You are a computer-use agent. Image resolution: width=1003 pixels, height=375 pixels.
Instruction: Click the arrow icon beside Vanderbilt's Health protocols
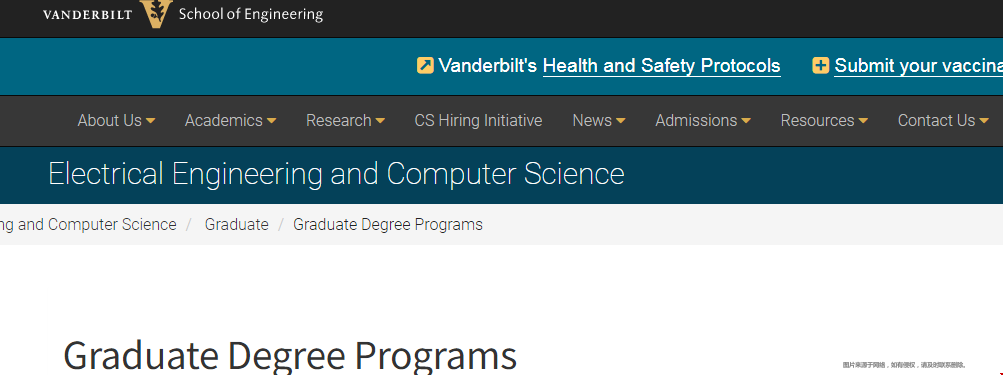425,65
